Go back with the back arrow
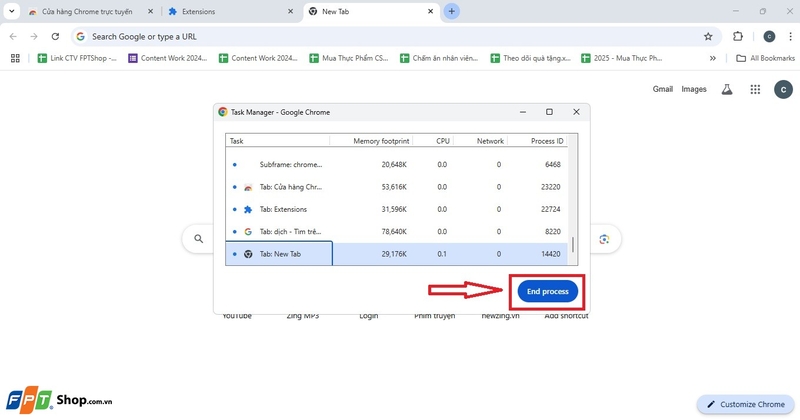This screenshot has width=800, height=420. click(13, 36)
